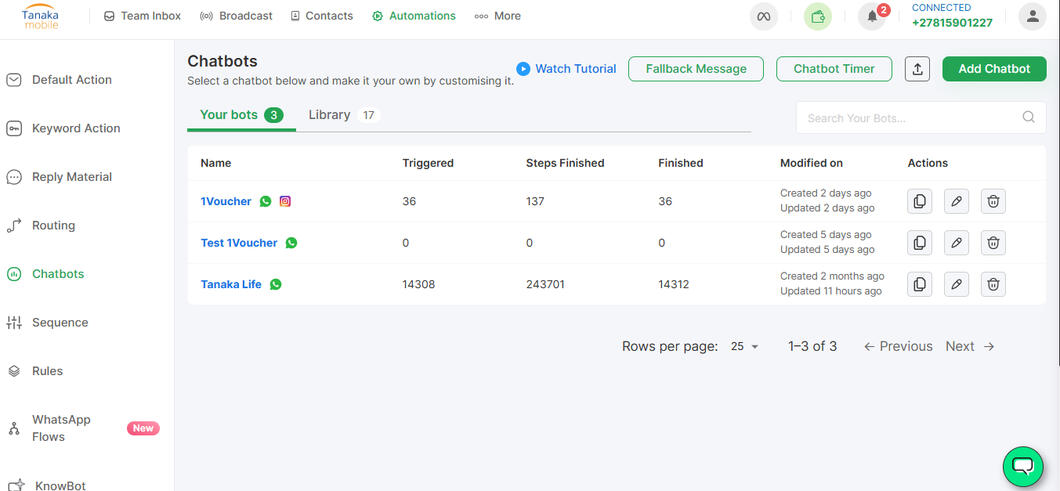The width and height of the screenshot is (1060, 491).
Task: Select Chatbots in sidebar
Action: tap(45, 274)
